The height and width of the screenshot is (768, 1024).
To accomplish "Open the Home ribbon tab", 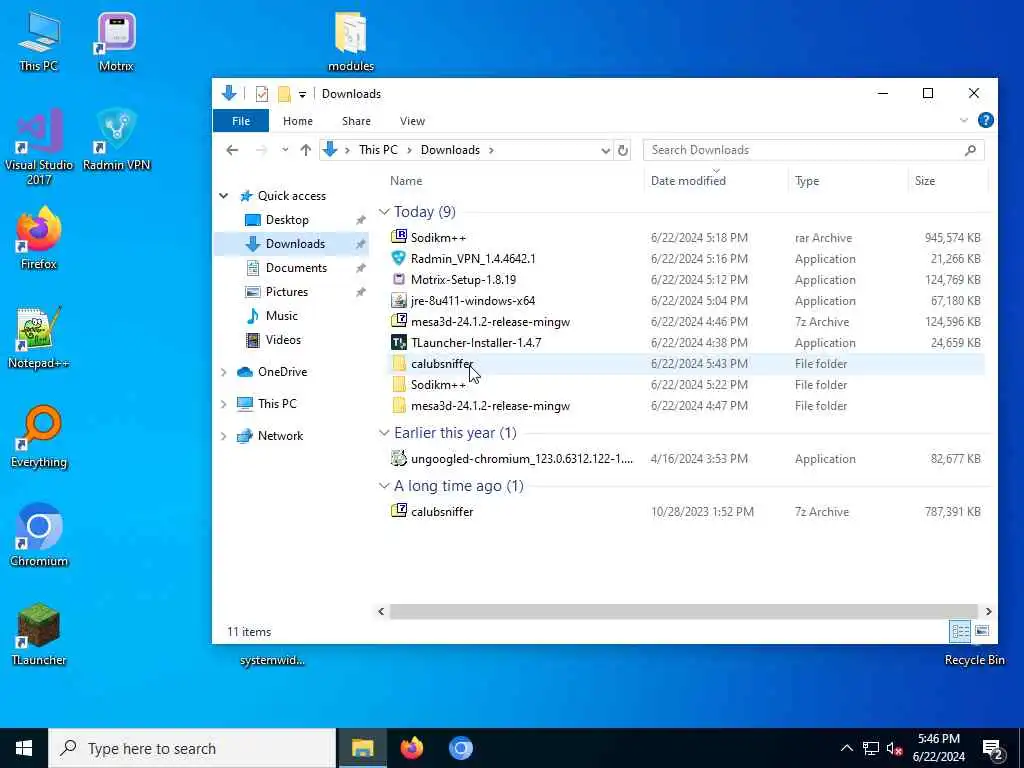I will coord(298,121).
